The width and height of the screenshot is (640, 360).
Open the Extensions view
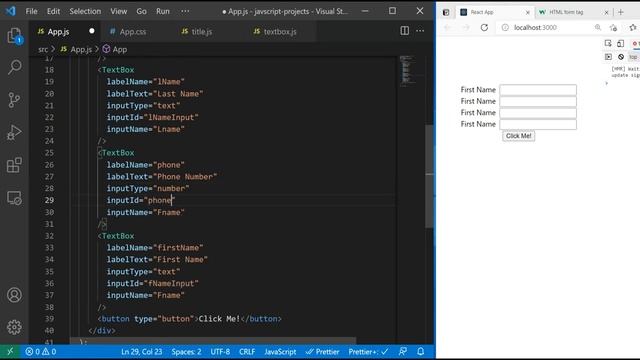point(14,165)
